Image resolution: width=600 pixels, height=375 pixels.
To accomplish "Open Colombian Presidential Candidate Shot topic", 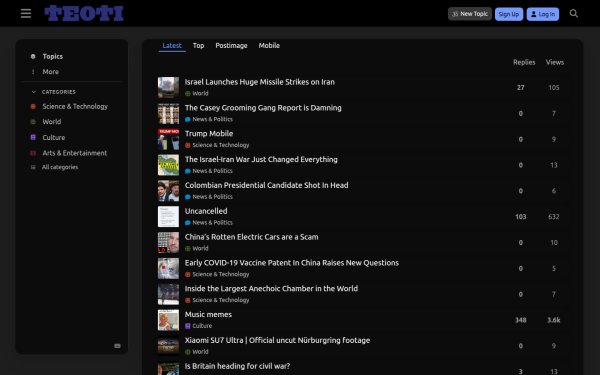I will click(x=266, y=185).
